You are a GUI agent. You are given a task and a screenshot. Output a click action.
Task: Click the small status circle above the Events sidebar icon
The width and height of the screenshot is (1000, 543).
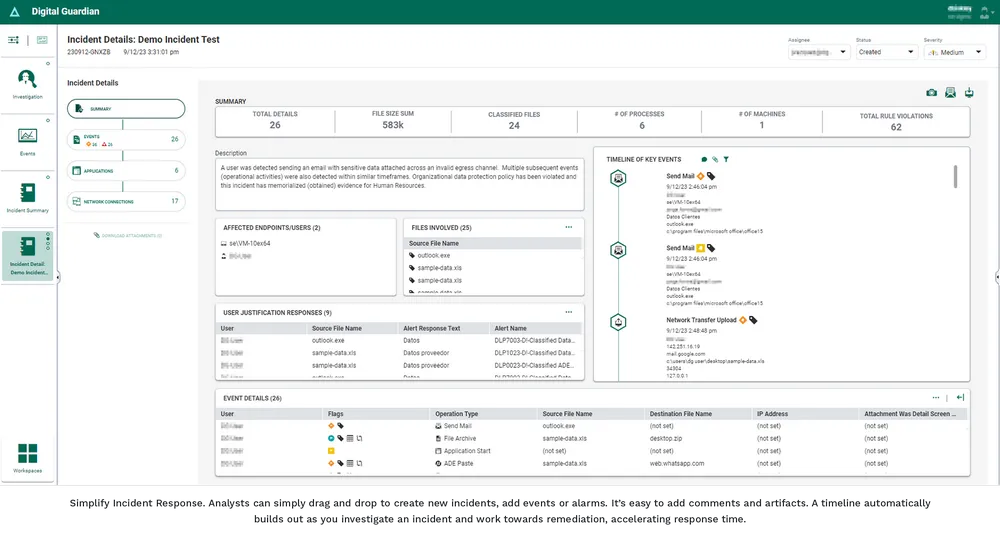click(x=48, y=121)
